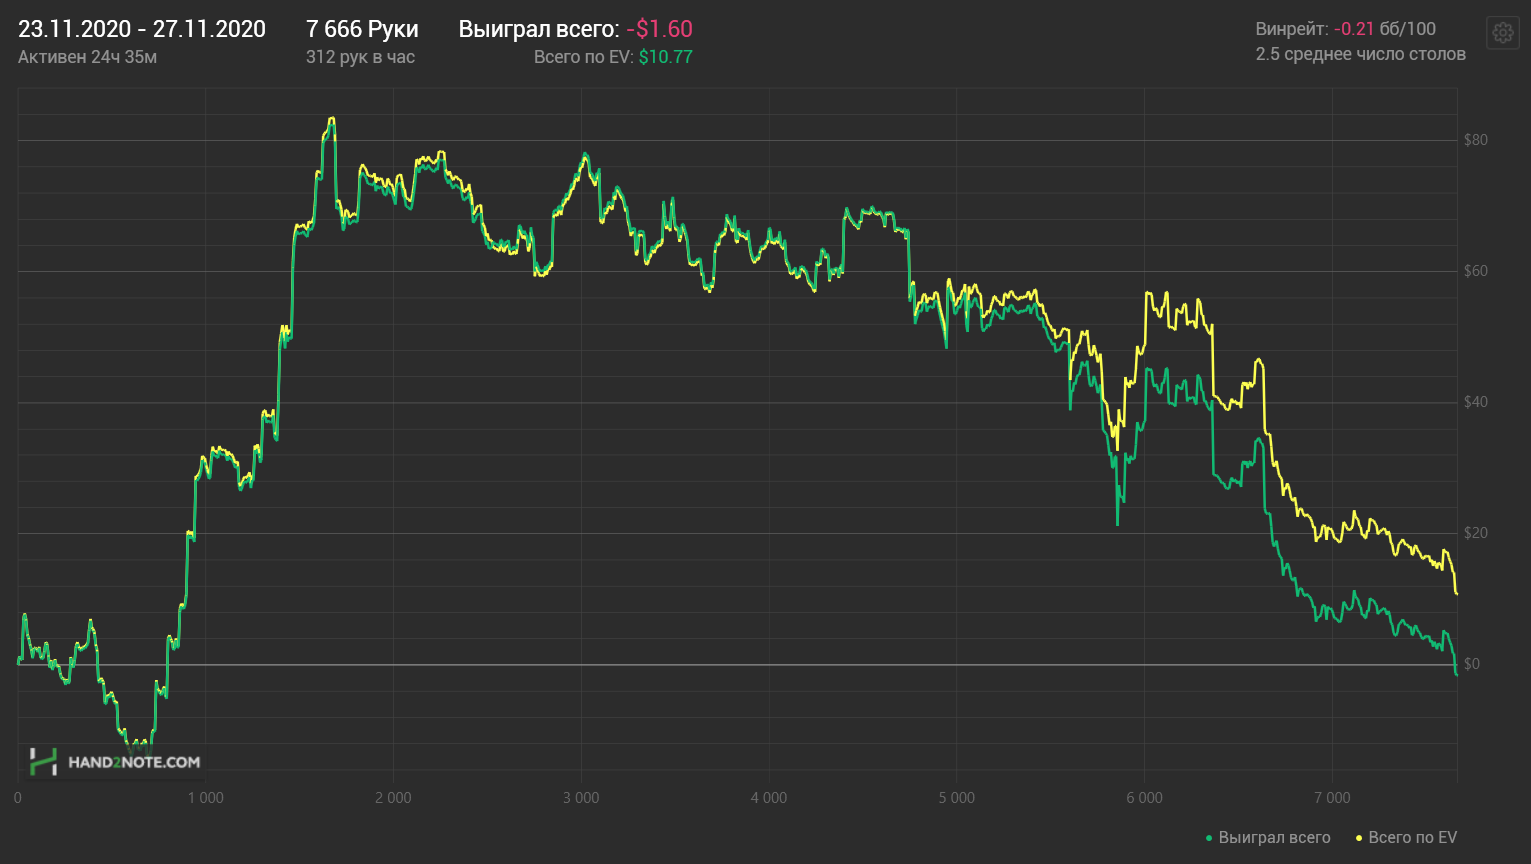Click the "7 666 Руки" hands count
This screenshot has height=864, width=1531.
pos(362,29)
